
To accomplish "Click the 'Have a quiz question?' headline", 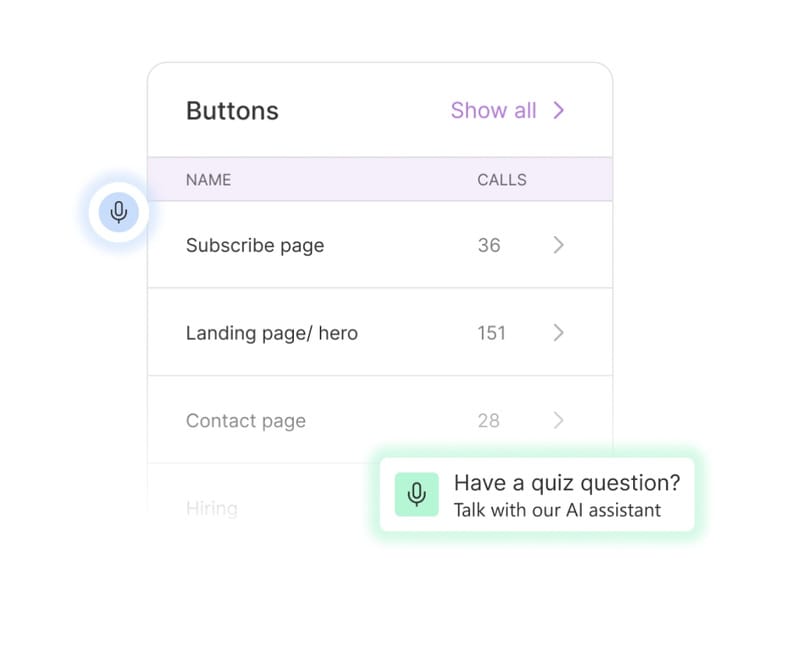I will click(567, 483).
